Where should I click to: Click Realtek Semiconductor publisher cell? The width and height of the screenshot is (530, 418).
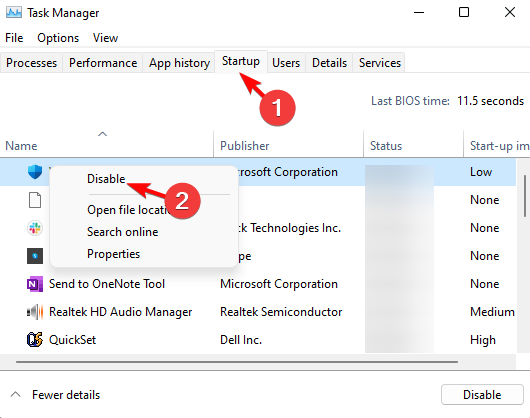click(281, 312)
